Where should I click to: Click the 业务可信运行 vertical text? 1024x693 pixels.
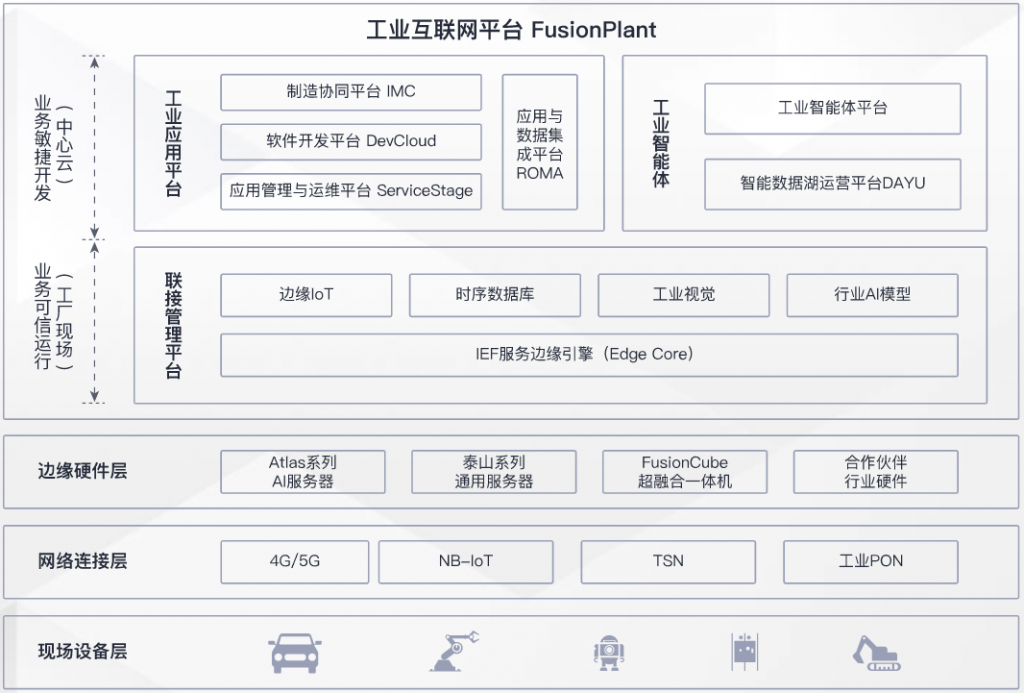click(42, 316)
